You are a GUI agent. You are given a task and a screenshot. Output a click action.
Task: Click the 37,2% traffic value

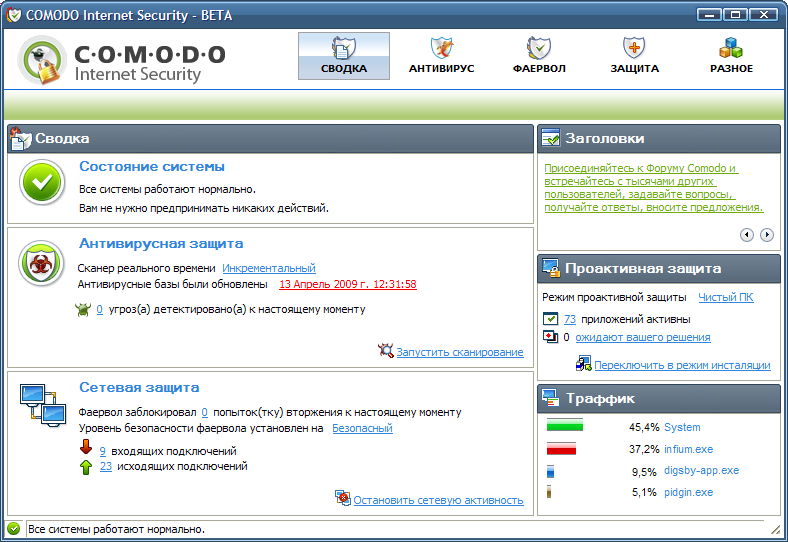pos(644,449)
